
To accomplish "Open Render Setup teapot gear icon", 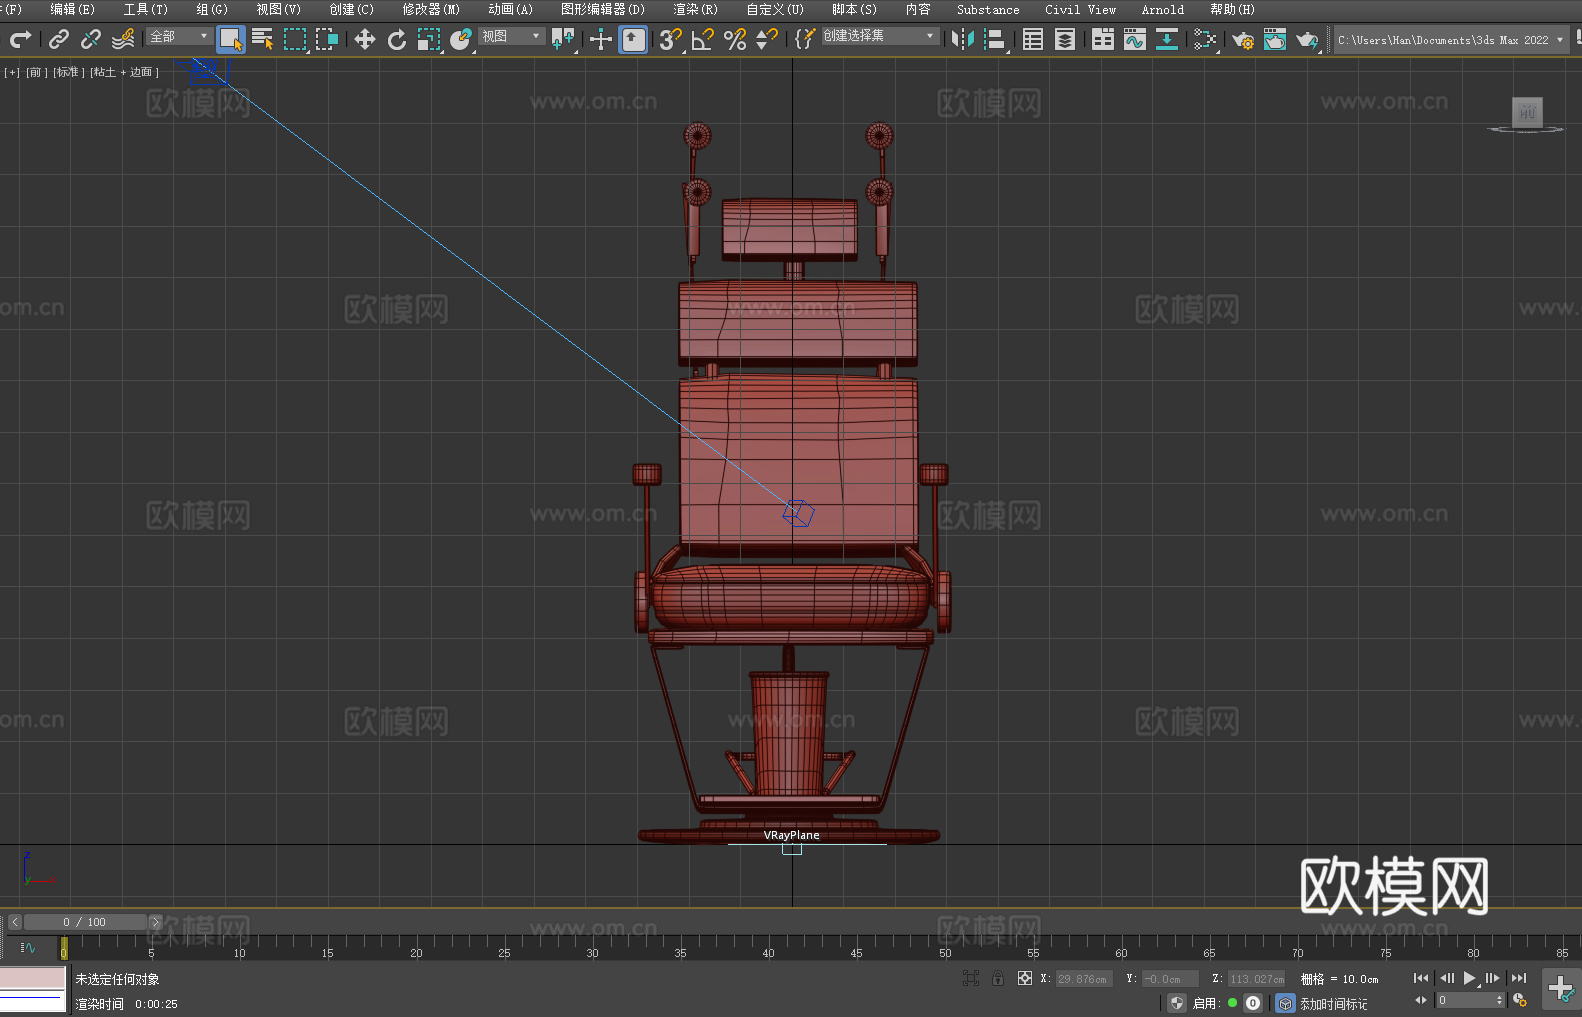I will coord(1243,39).
